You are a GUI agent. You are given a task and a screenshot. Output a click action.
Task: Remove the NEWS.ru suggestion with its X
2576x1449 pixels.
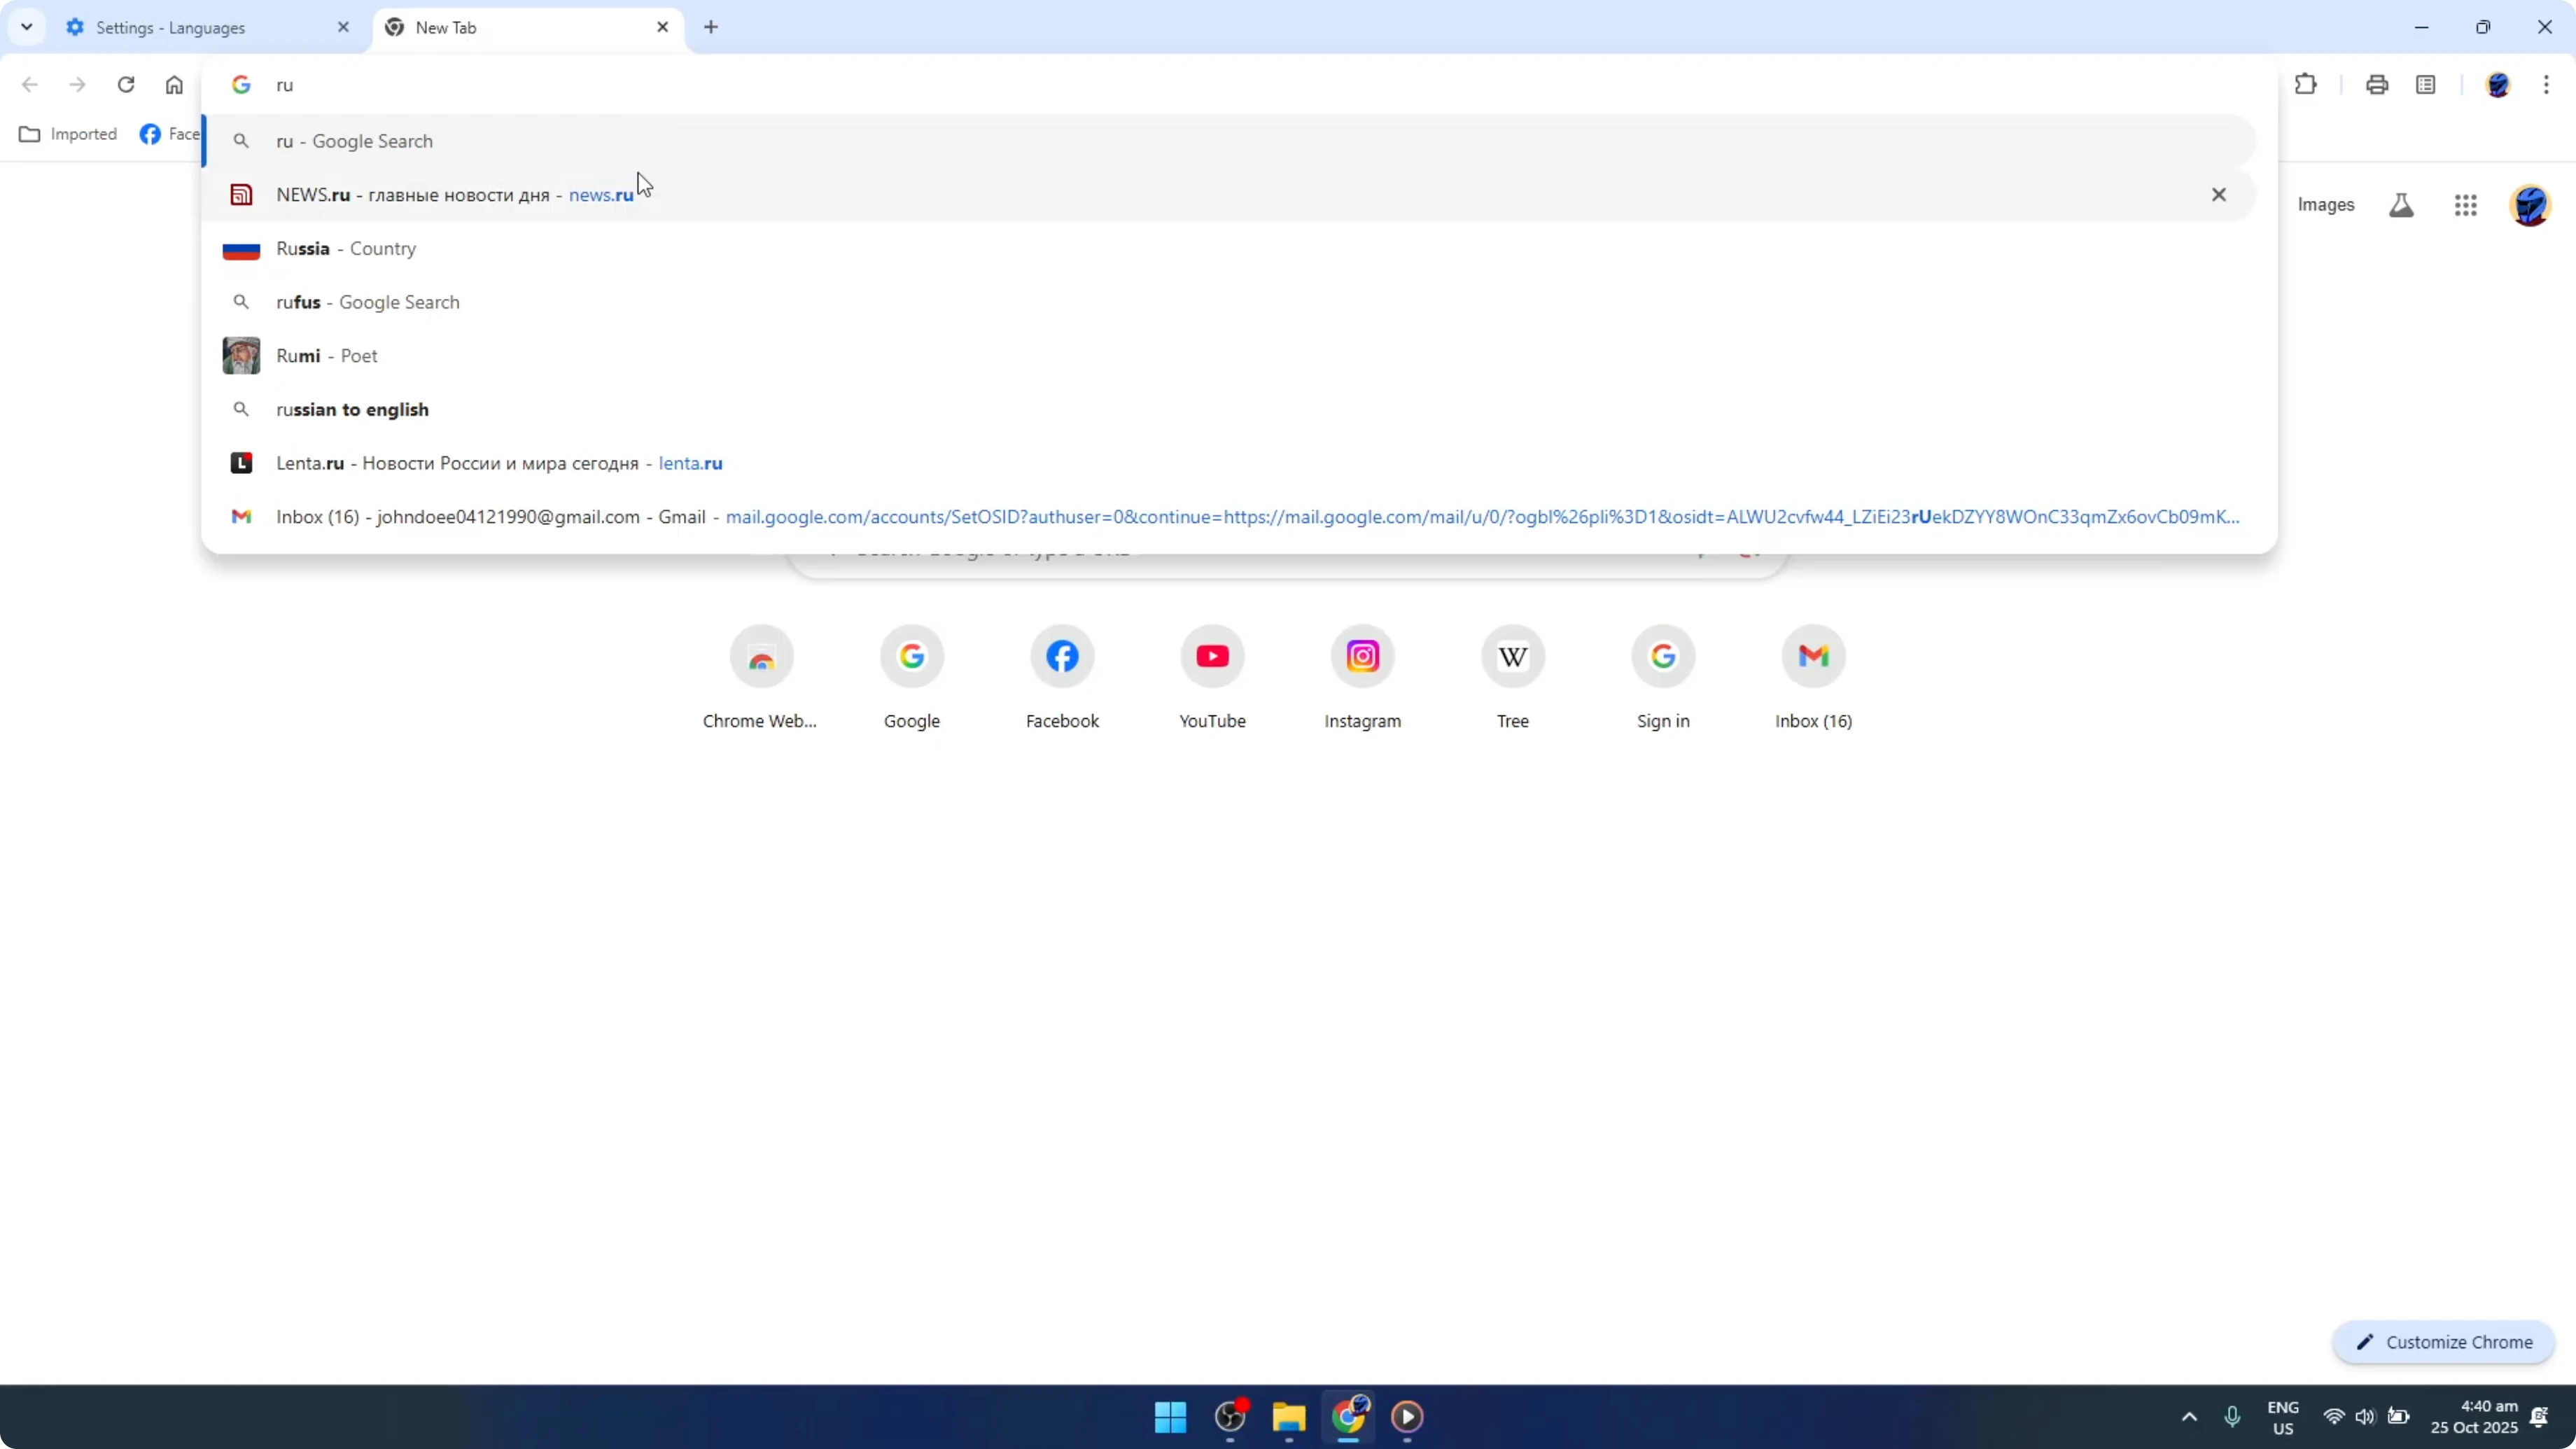(x=2219, y=194)
